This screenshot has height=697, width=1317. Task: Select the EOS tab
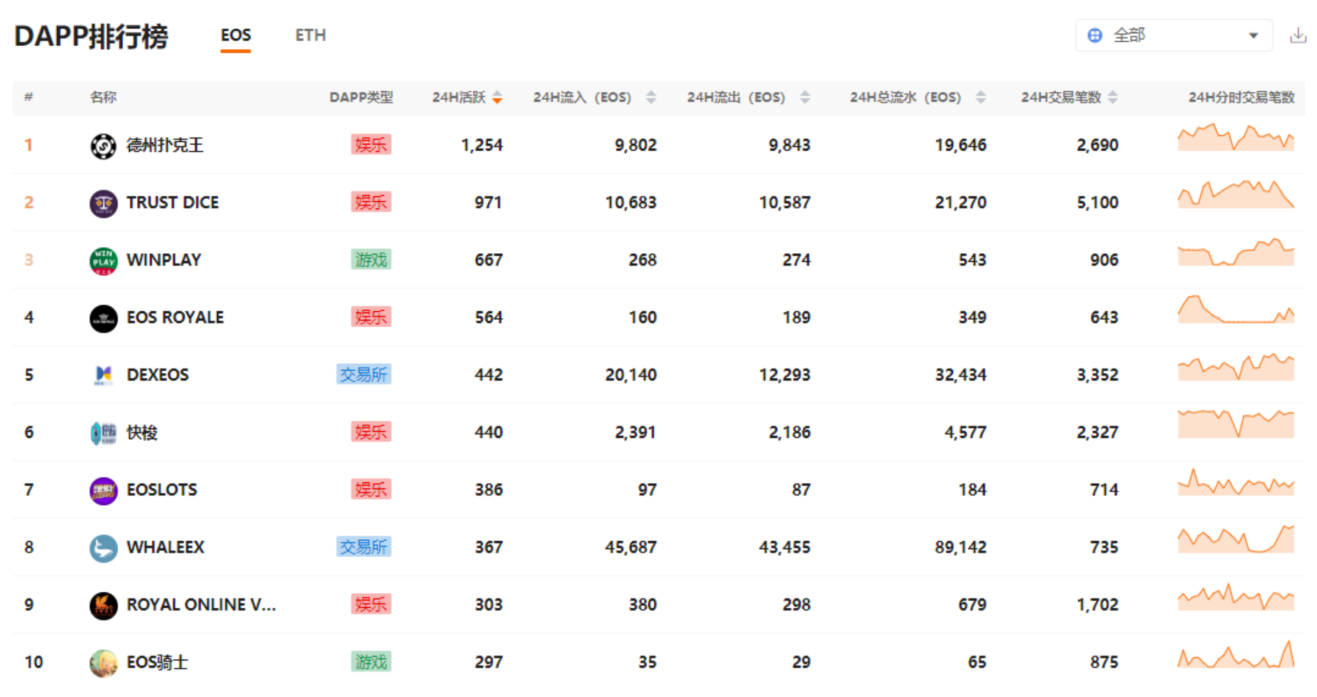coord(236,35)
